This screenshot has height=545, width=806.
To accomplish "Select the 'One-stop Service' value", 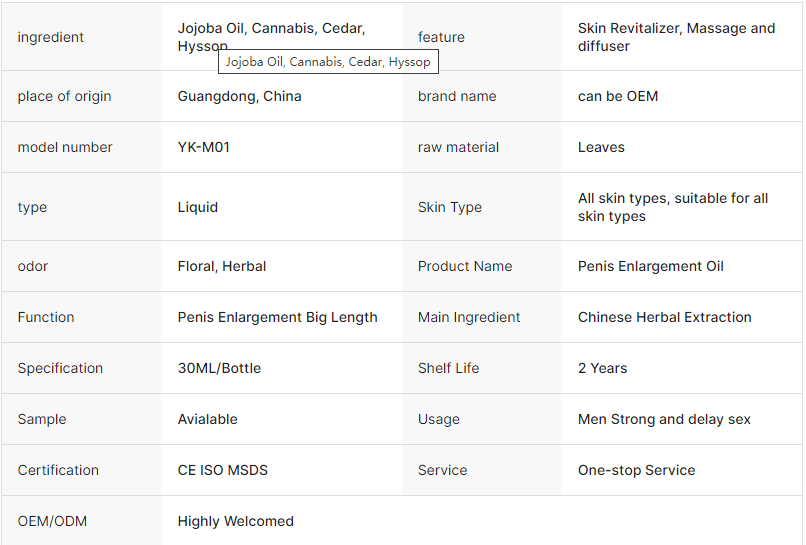I will pos(636,470).
